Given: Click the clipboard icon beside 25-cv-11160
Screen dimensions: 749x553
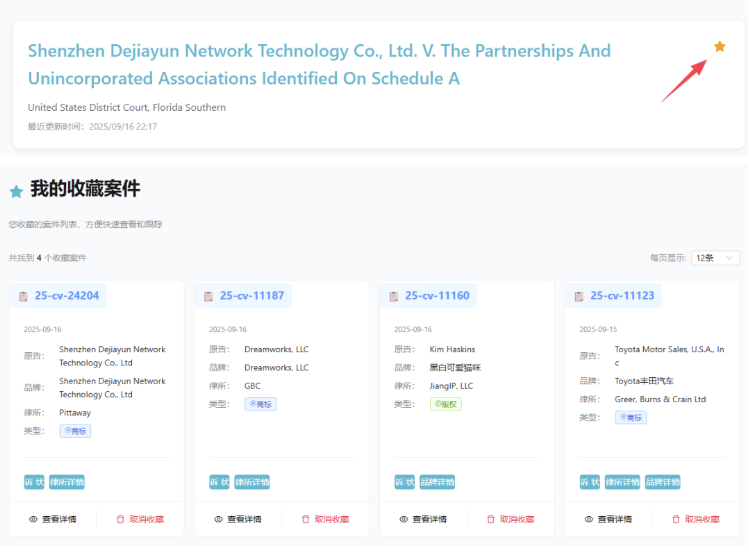Looking at the screenshot, I should (x=394, y=296).
